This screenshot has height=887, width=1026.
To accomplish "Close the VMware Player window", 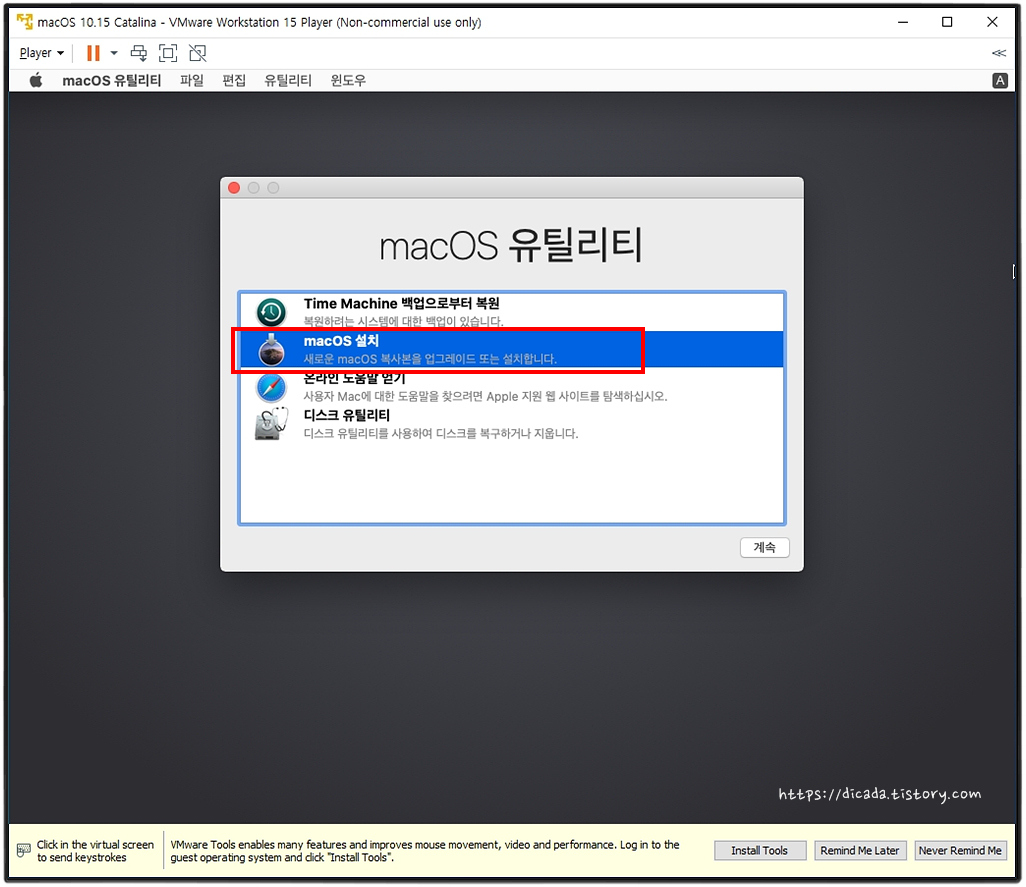I will [x=992, y=22].
